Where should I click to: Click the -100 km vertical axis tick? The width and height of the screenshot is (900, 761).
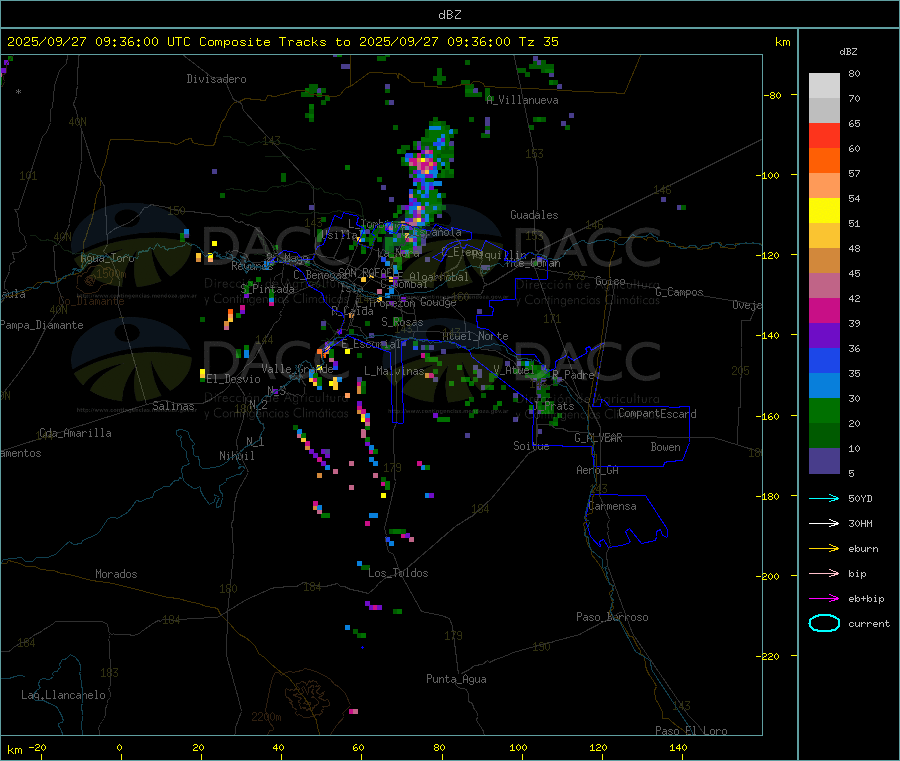coord(770,174)
